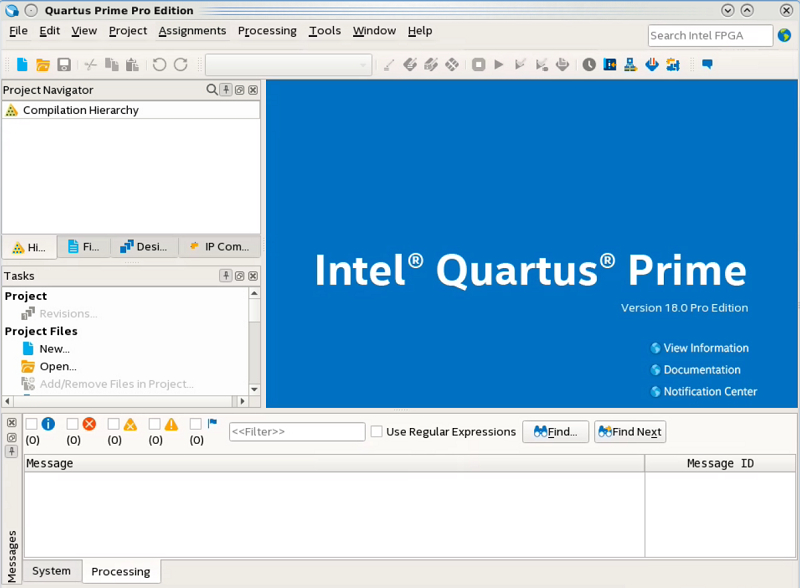
Task: Click the Tasks scrollbar down arrow
Action: (254, 389)
